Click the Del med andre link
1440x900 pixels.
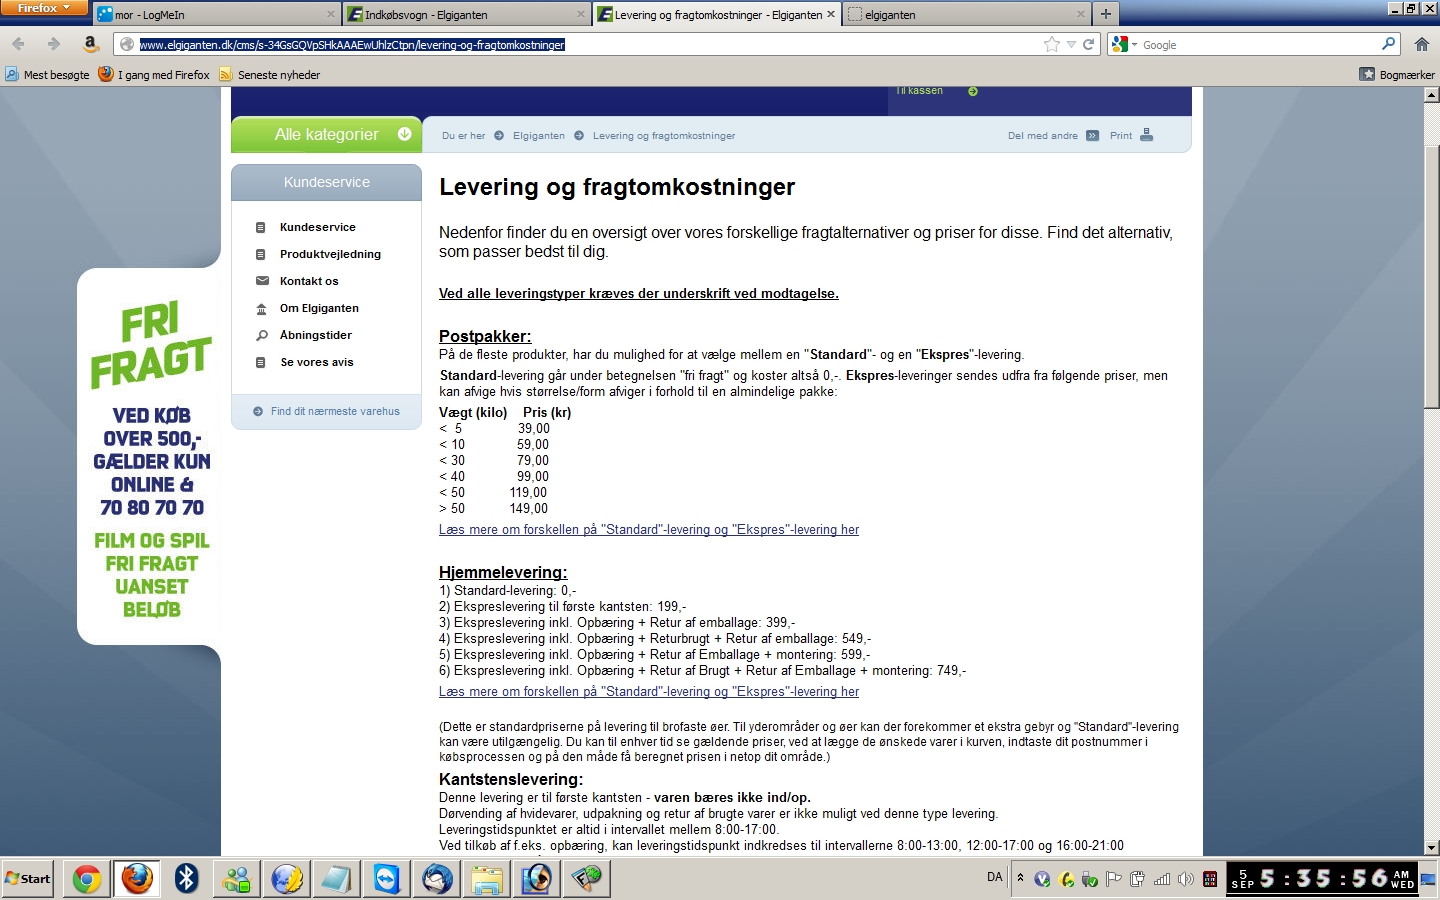pyautogui.click(x=1043, y=135)
